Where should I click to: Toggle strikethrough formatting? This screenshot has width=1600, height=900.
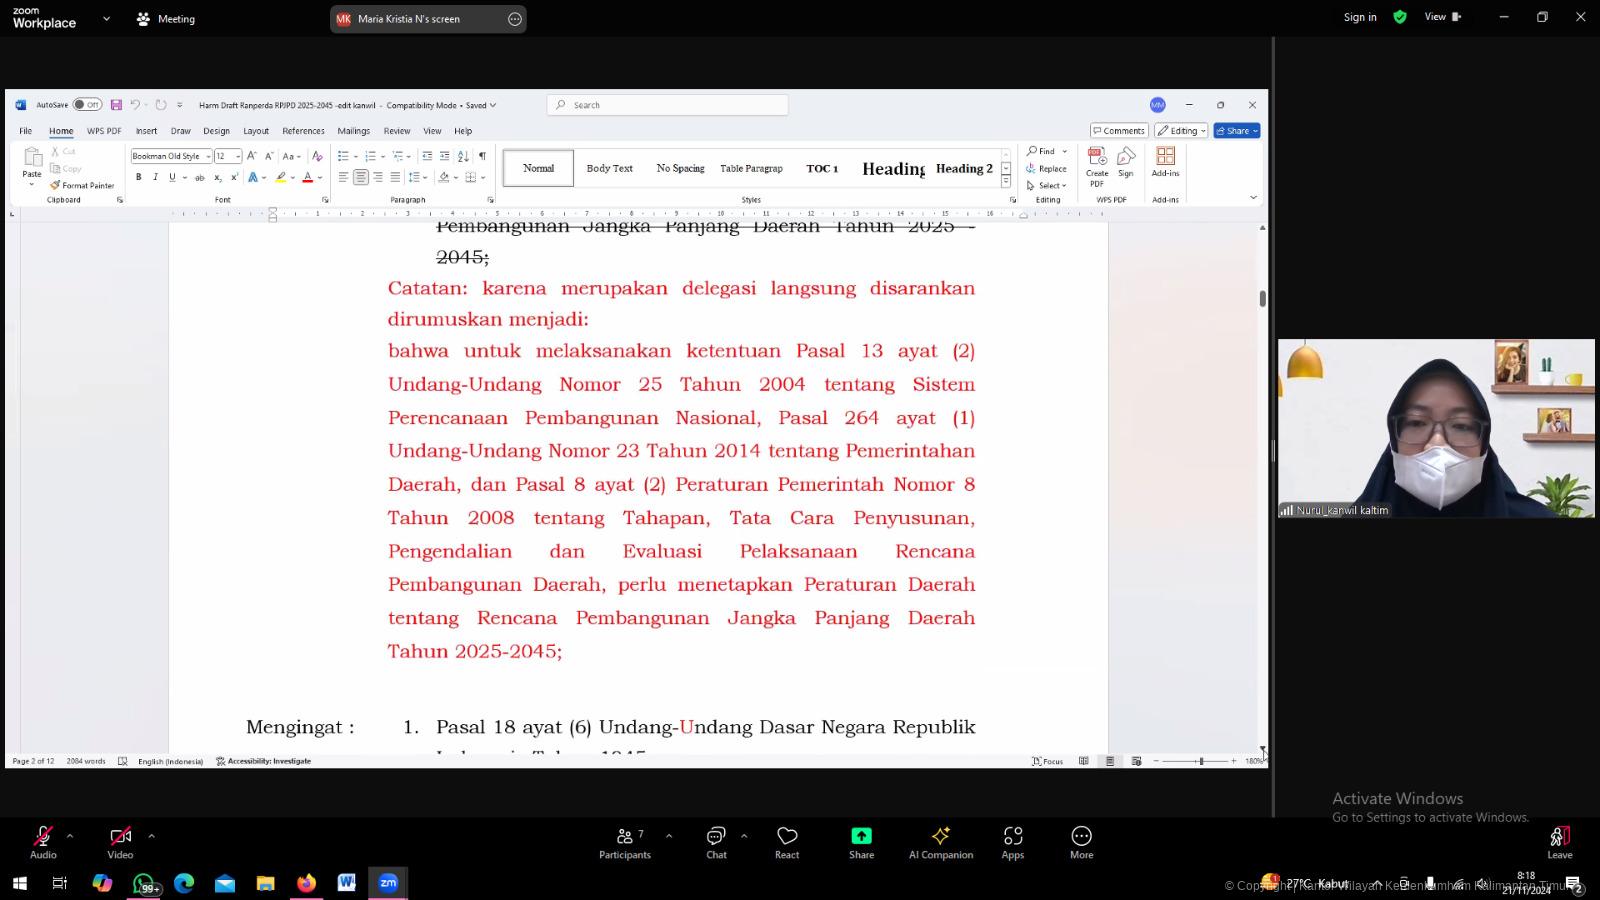[200, 177]
